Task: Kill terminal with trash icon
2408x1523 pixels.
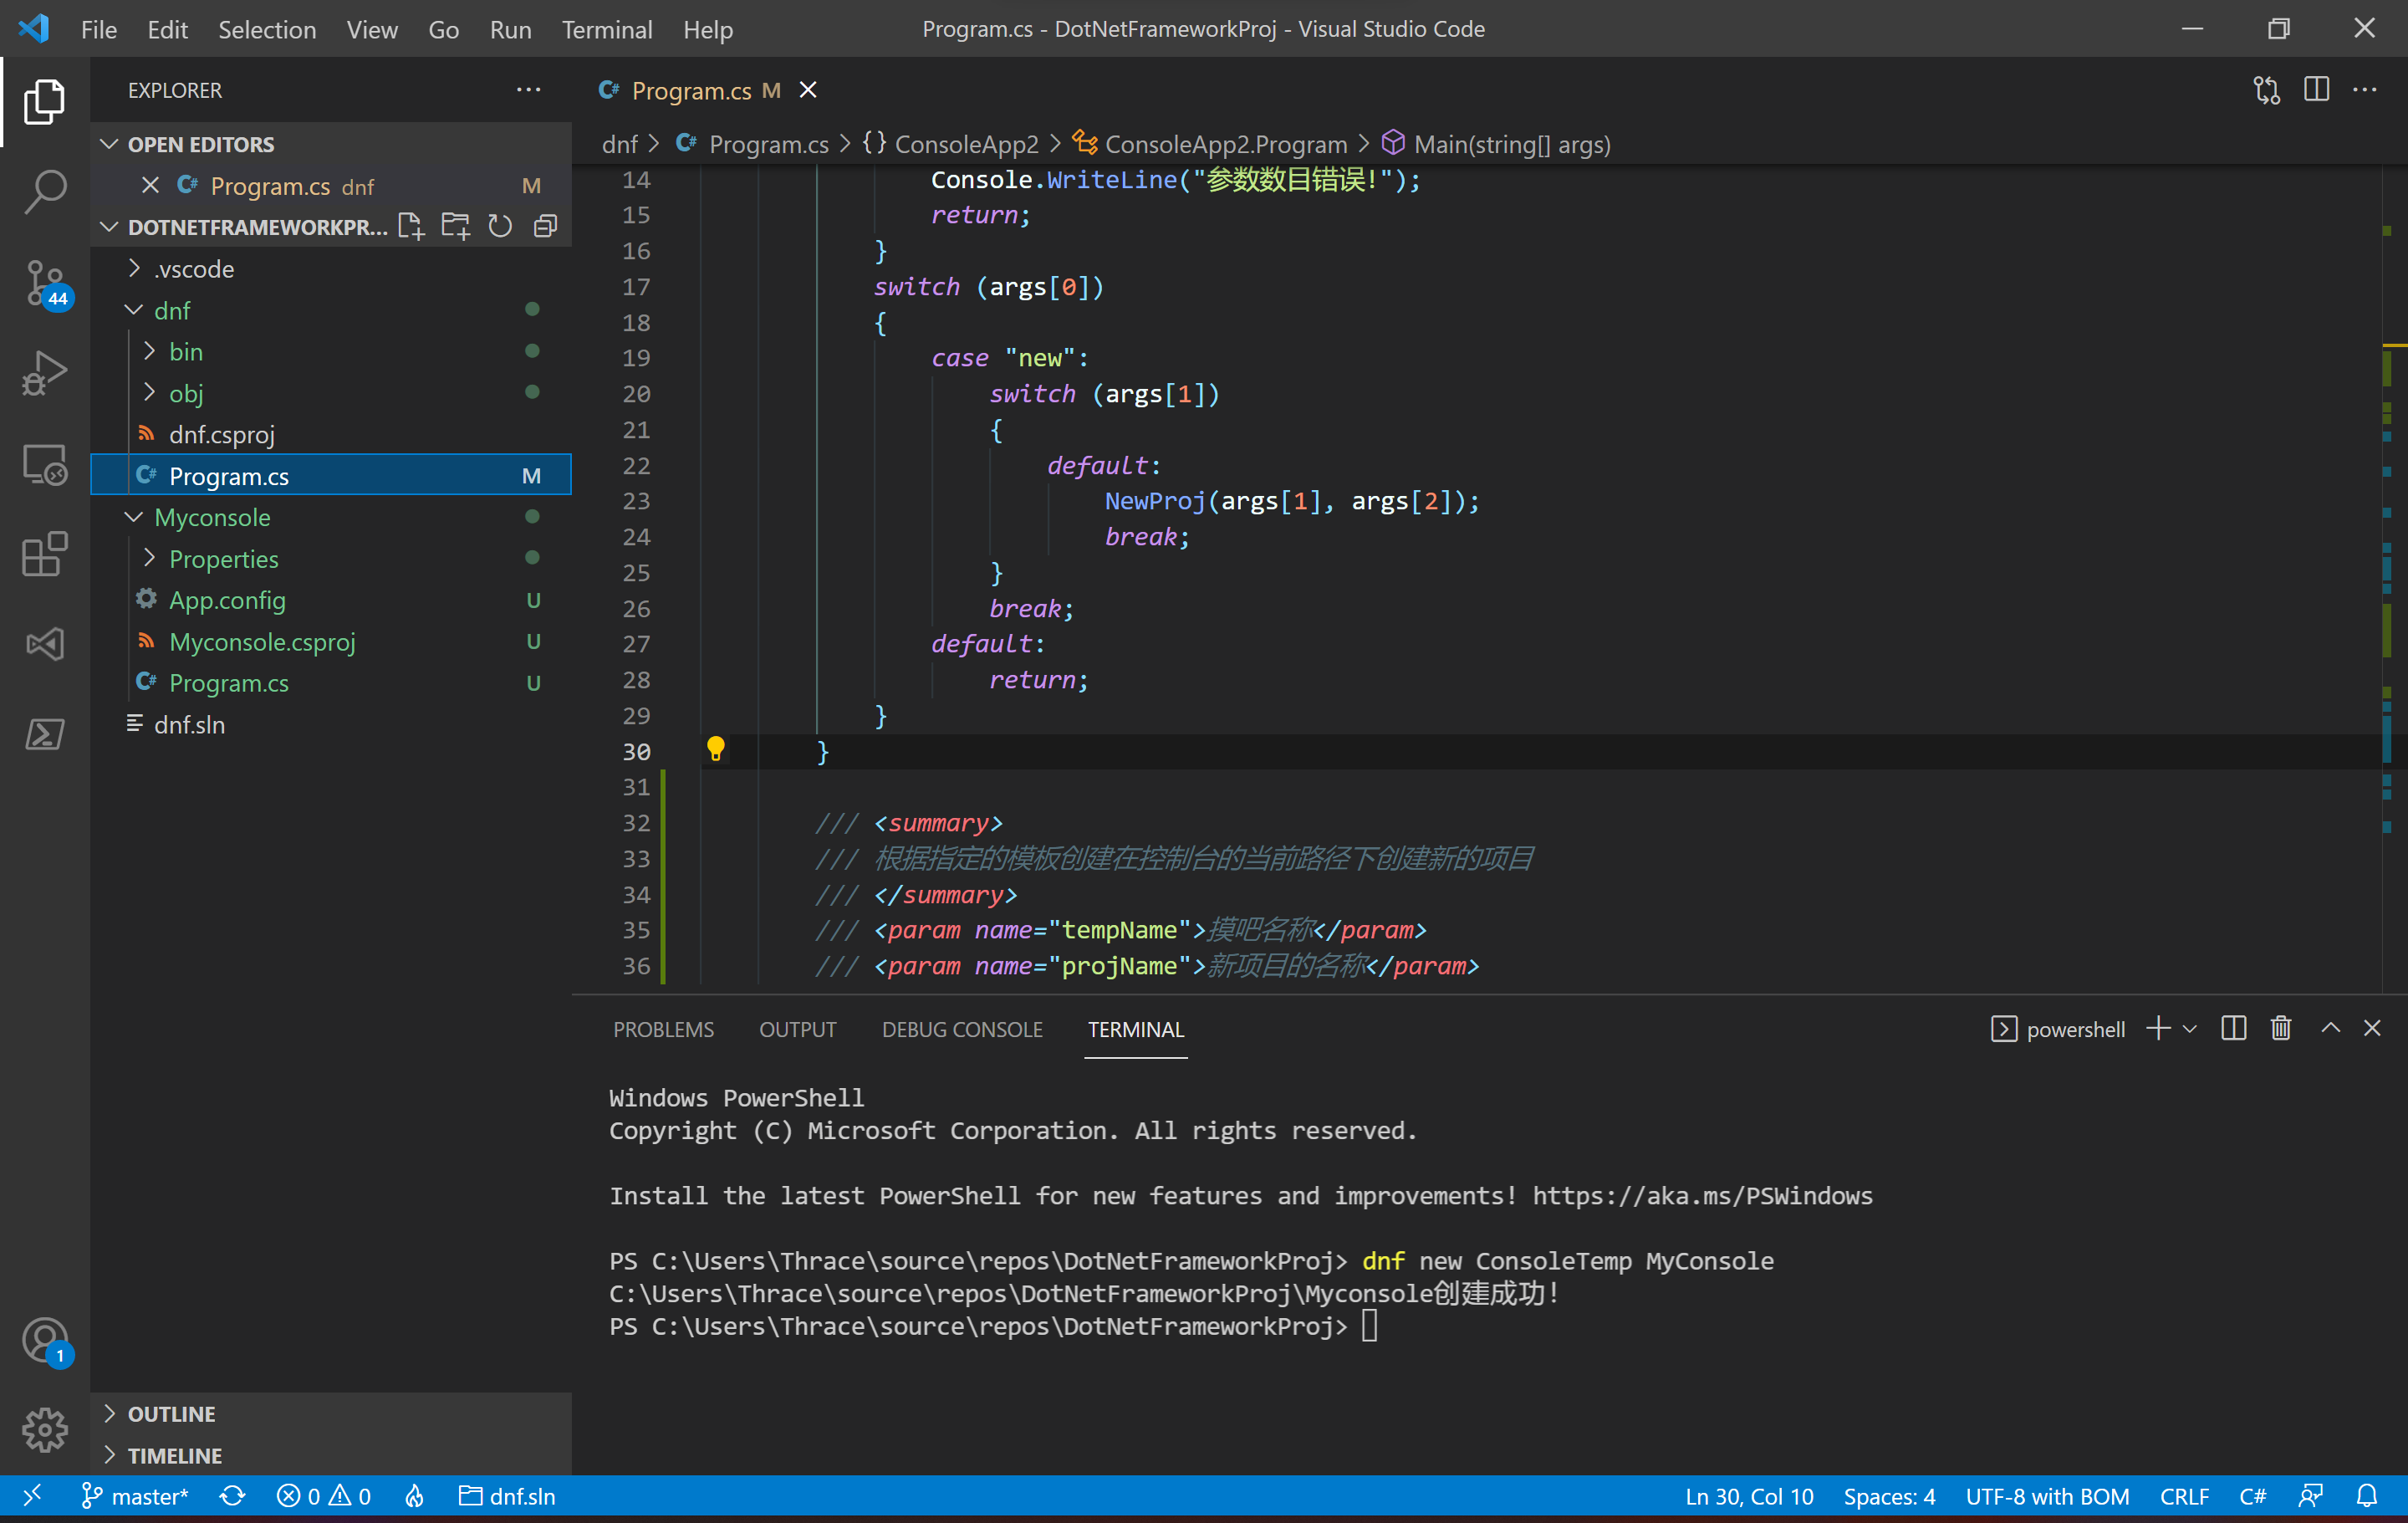Action: click(2280, 1028)
